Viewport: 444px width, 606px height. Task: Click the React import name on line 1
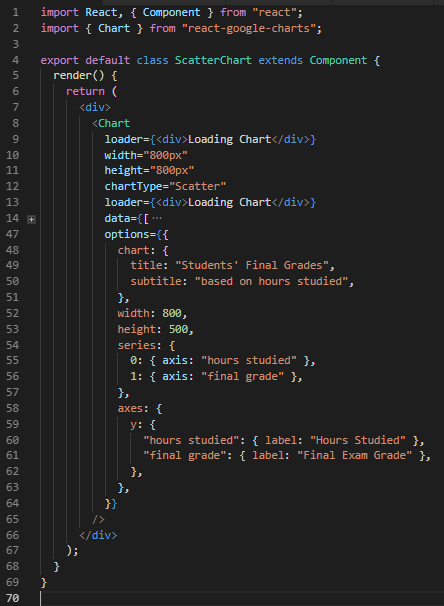(x=101, y=12)
